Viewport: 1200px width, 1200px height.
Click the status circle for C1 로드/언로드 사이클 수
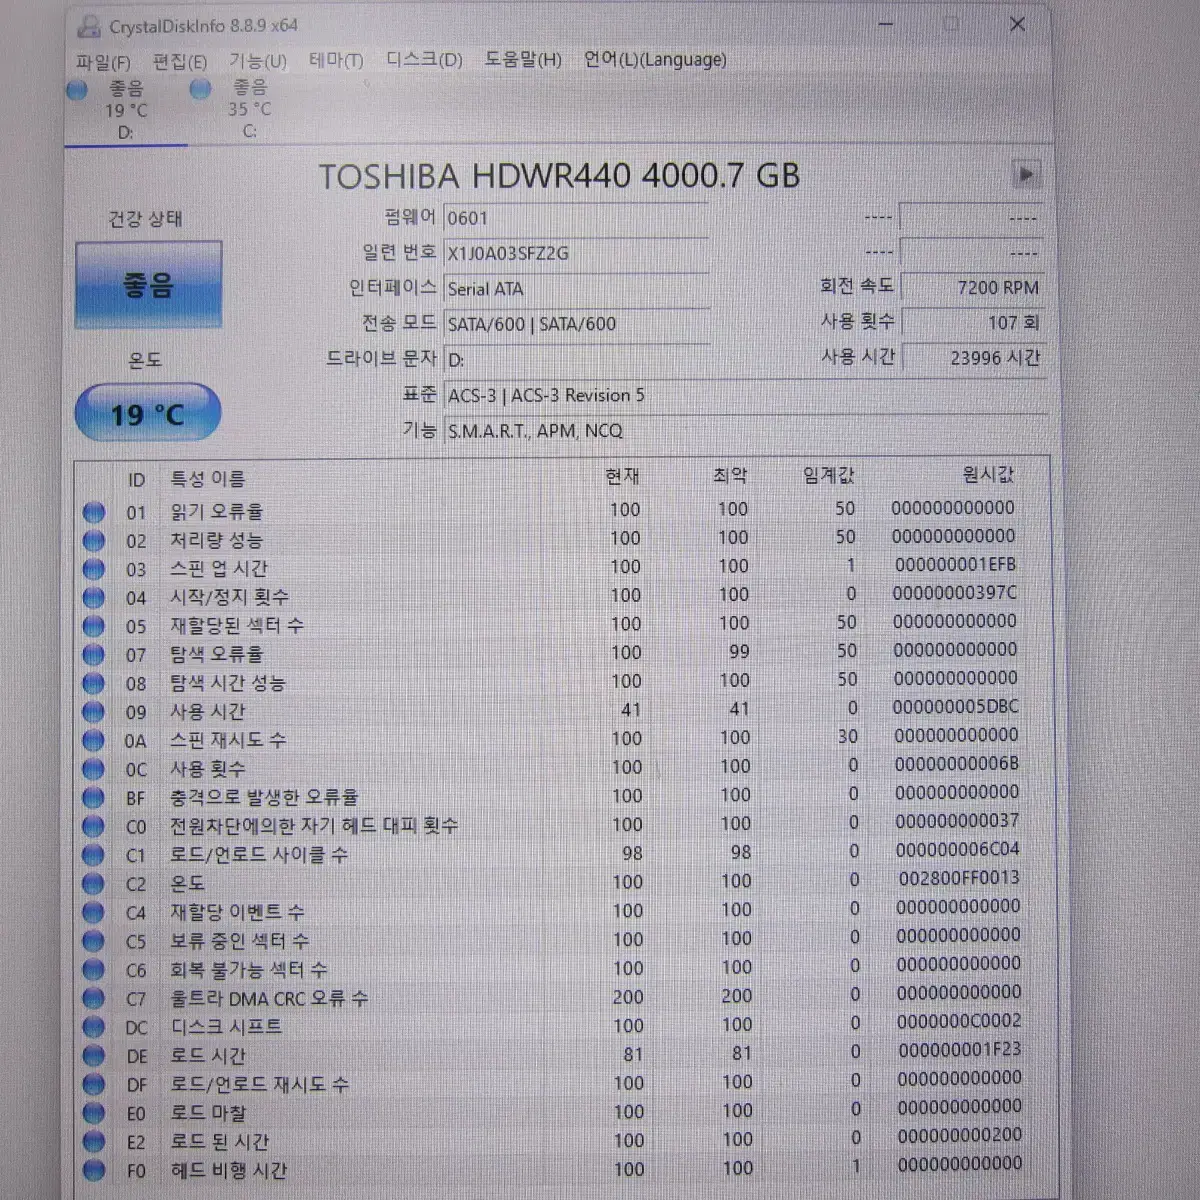94,855
